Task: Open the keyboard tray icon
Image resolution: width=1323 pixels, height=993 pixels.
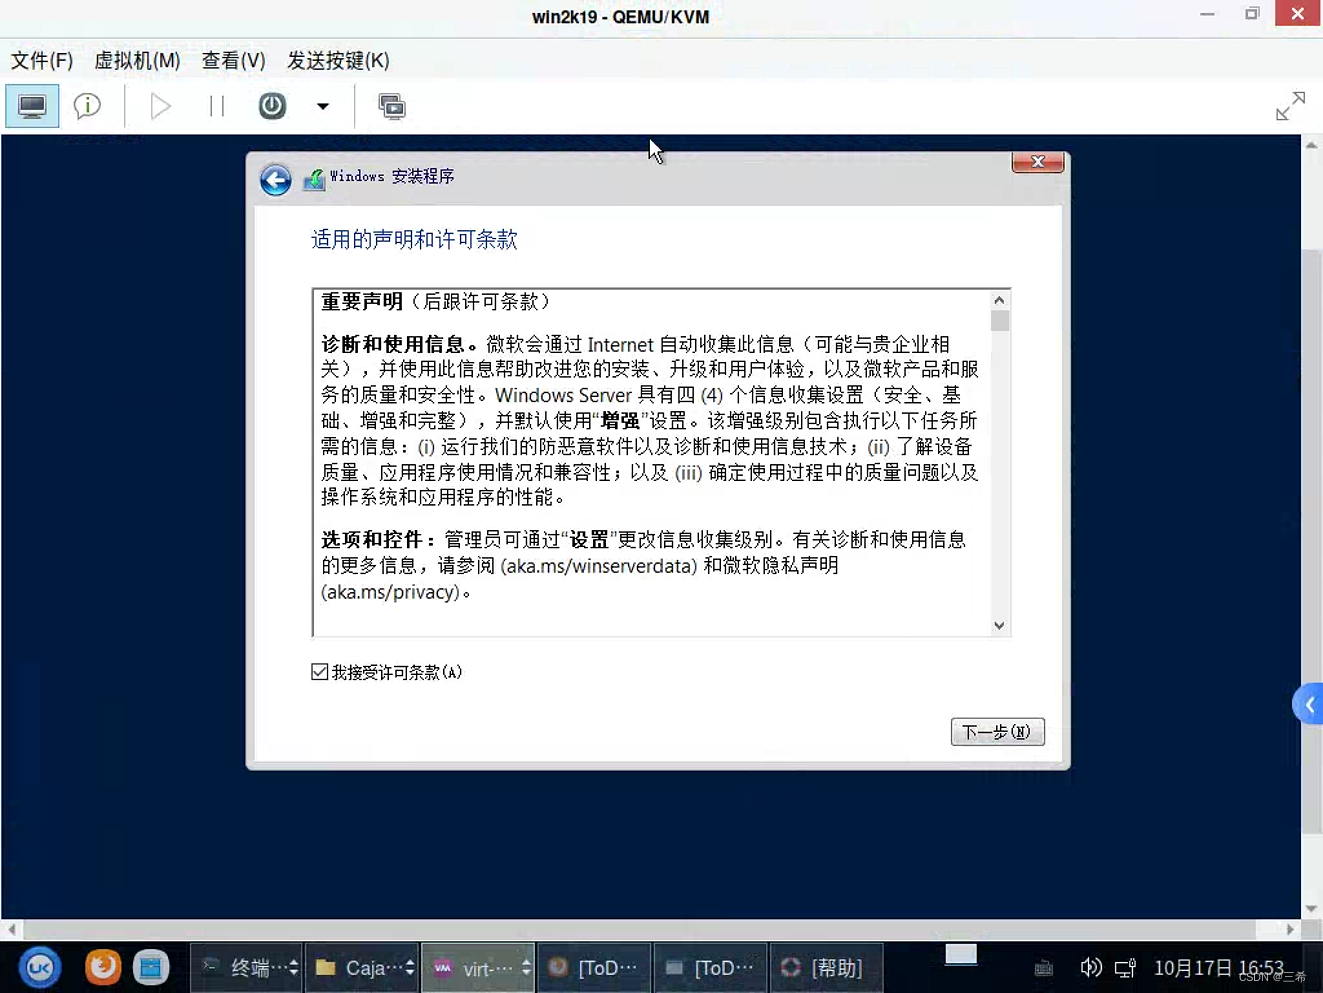Action: click(1044, 968)
